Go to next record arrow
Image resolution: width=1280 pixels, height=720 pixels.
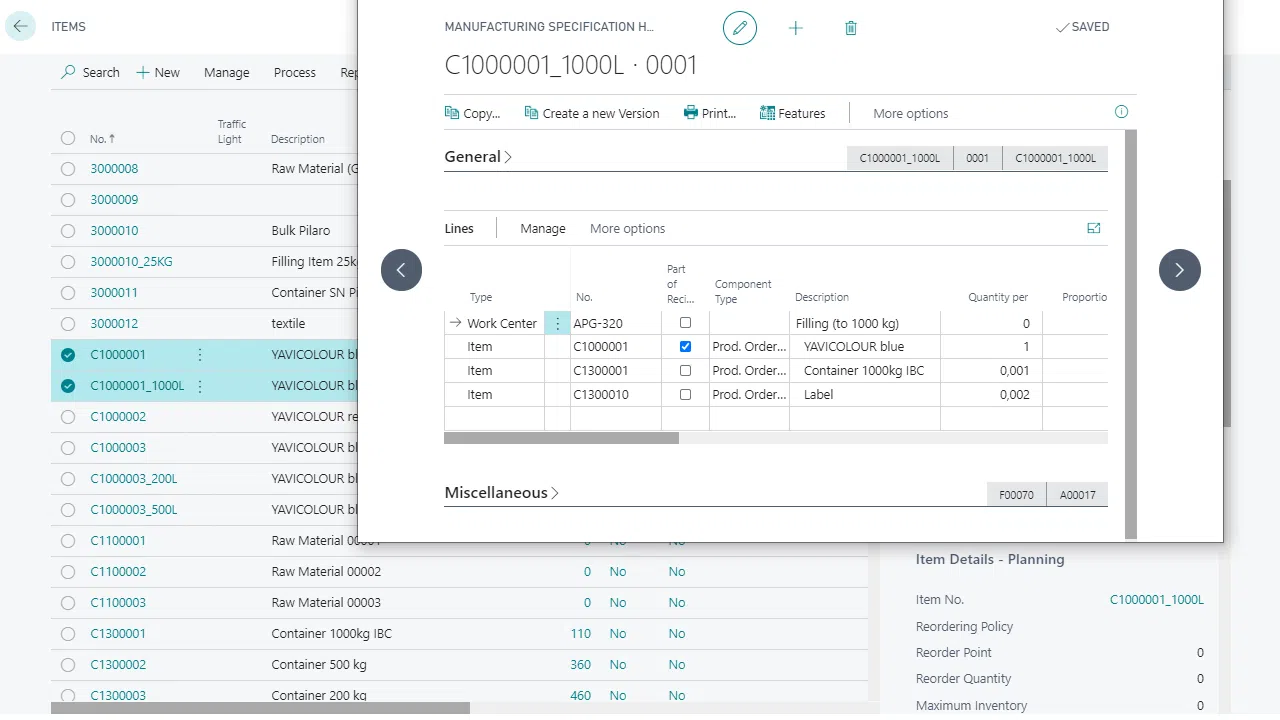tap(1179, 270)
